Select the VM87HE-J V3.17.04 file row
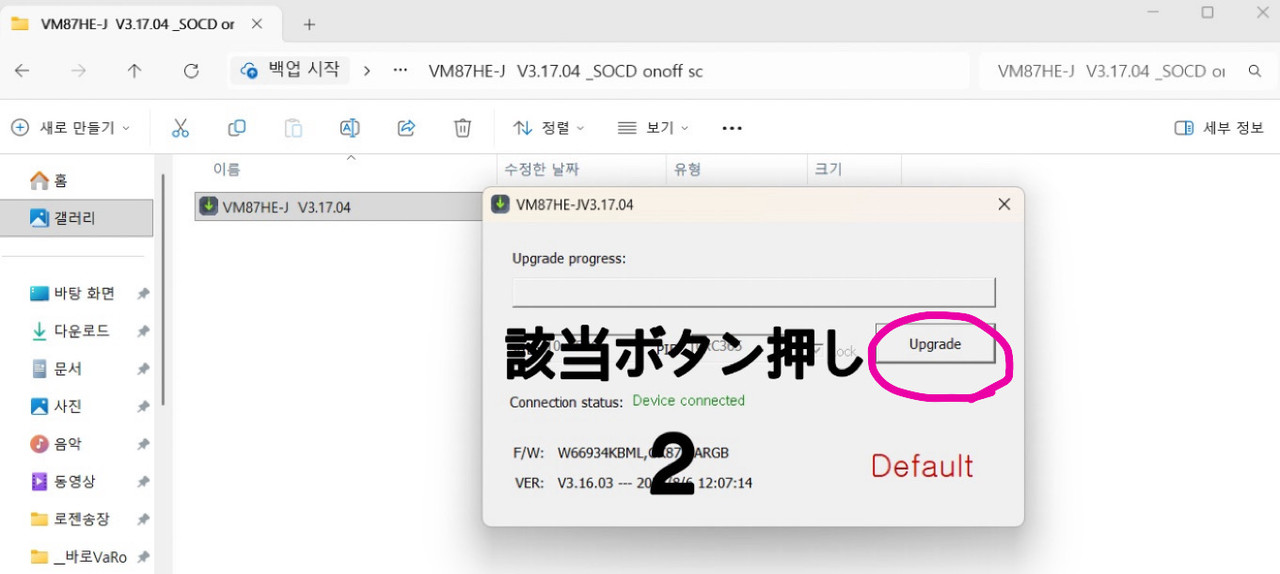The width and height of the screenshot is (1280, 574). (340, 207)
